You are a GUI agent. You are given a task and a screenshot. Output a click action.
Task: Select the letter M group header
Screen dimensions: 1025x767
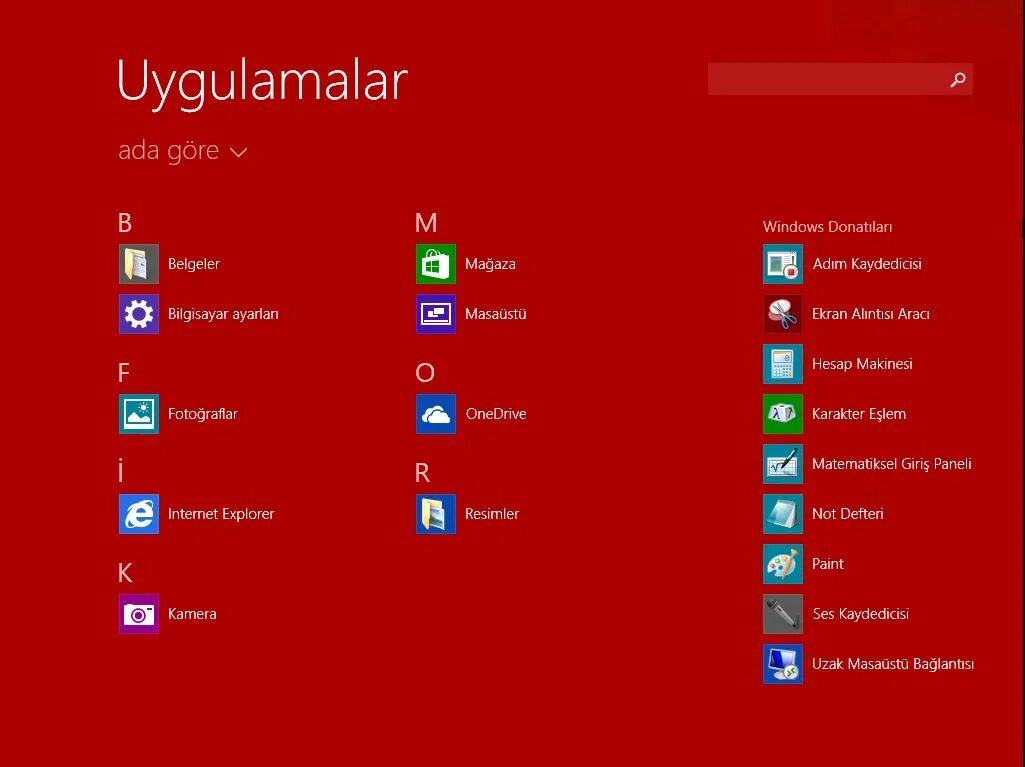coord(426,223)
